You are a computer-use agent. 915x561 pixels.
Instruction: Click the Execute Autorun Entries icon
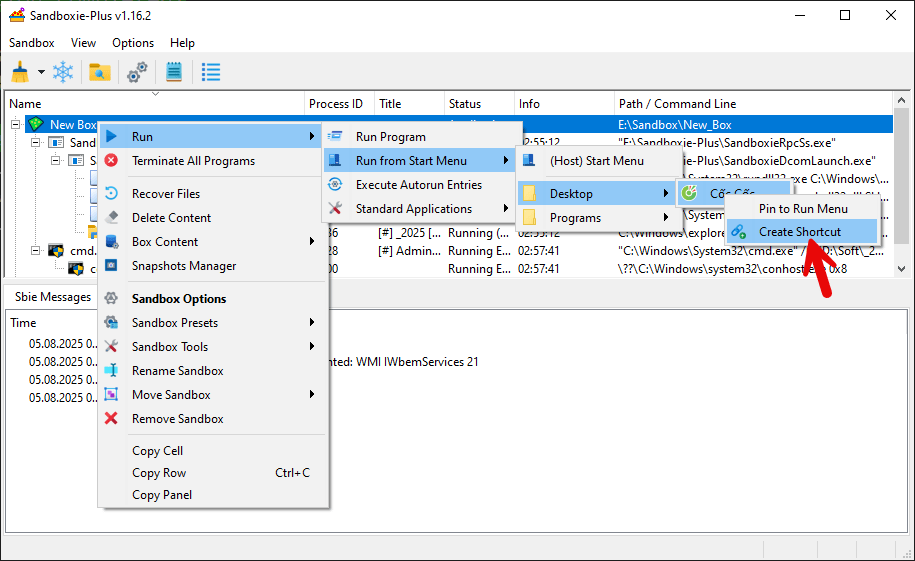point(336,184)
